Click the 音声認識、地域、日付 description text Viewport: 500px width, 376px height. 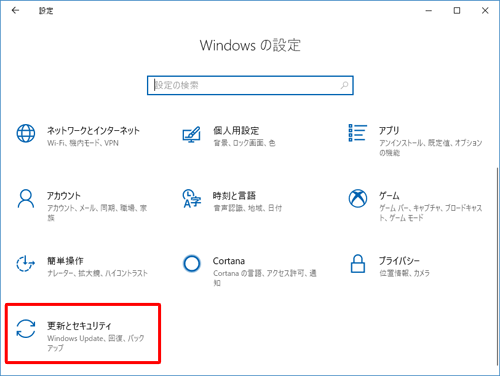point(248,208)
